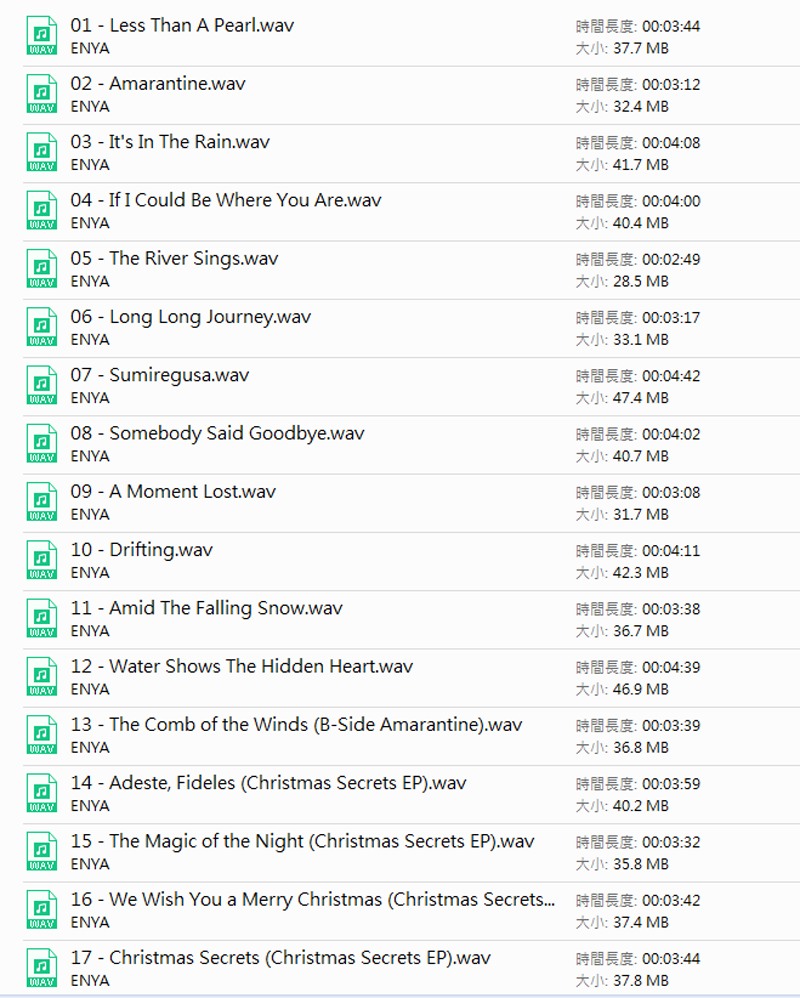Image resolution: width=800 pixels, height=998 pixels.
Task: Click the WAV icon for track 17 Christmas Secrets
Action: 41,968
